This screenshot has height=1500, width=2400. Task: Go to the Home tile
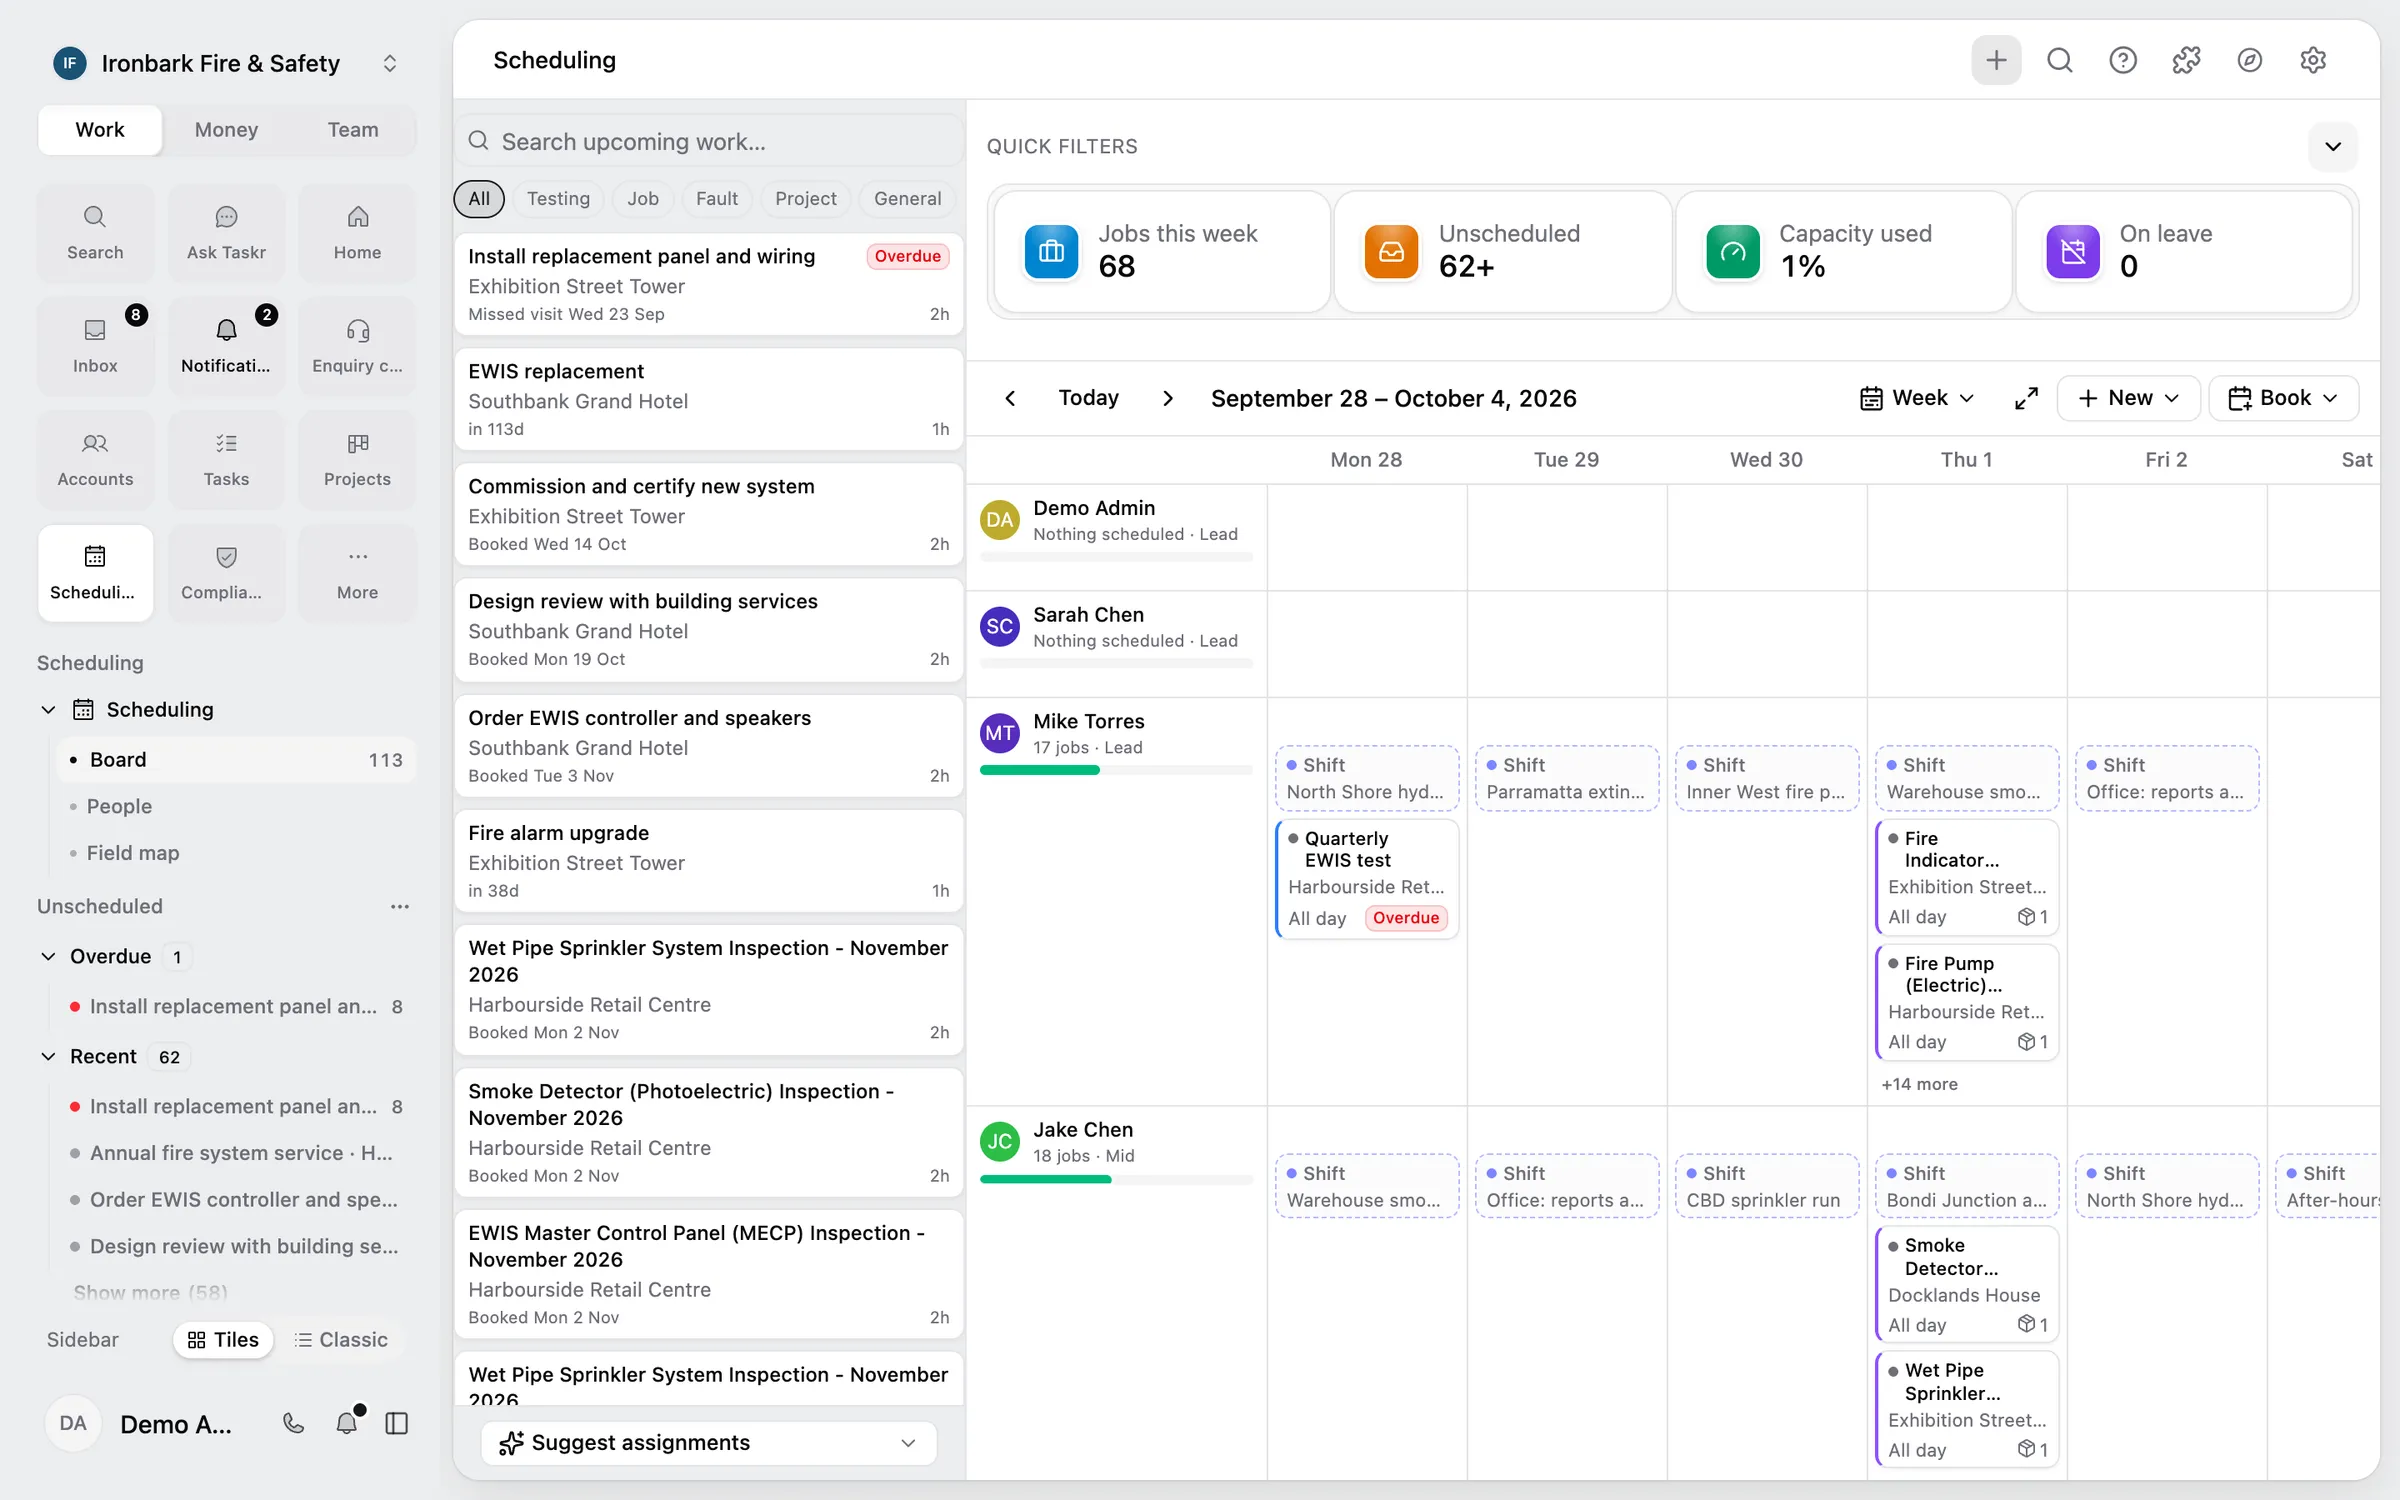[x=357, y=233]
